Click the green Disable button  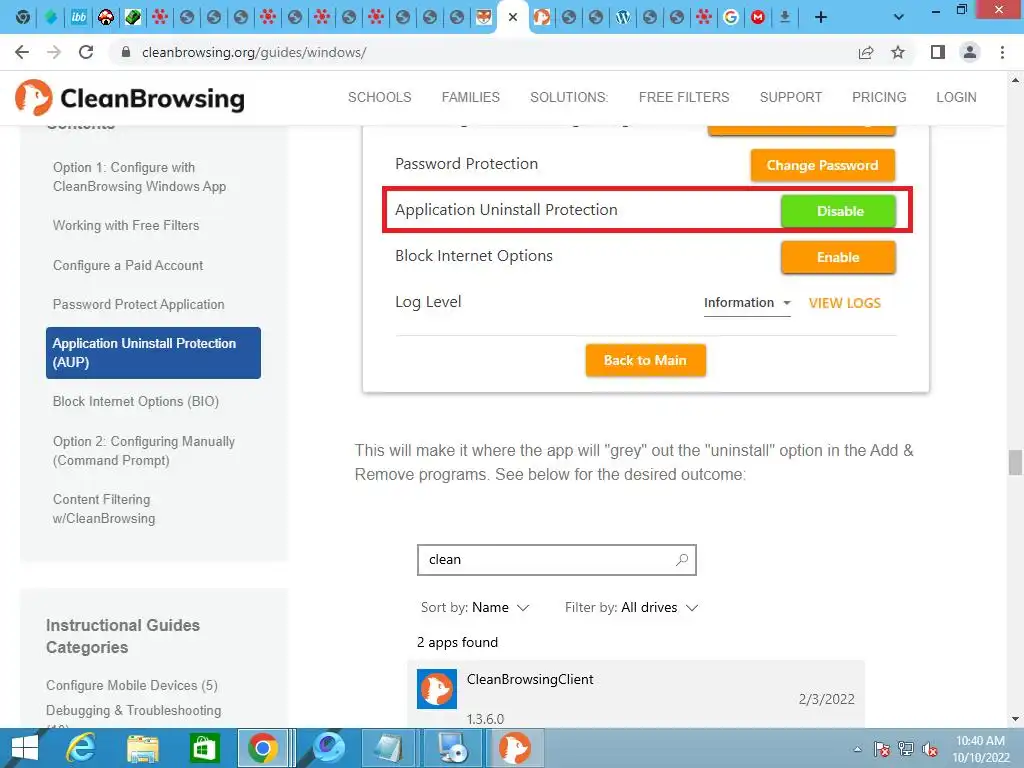coord(839,211)
